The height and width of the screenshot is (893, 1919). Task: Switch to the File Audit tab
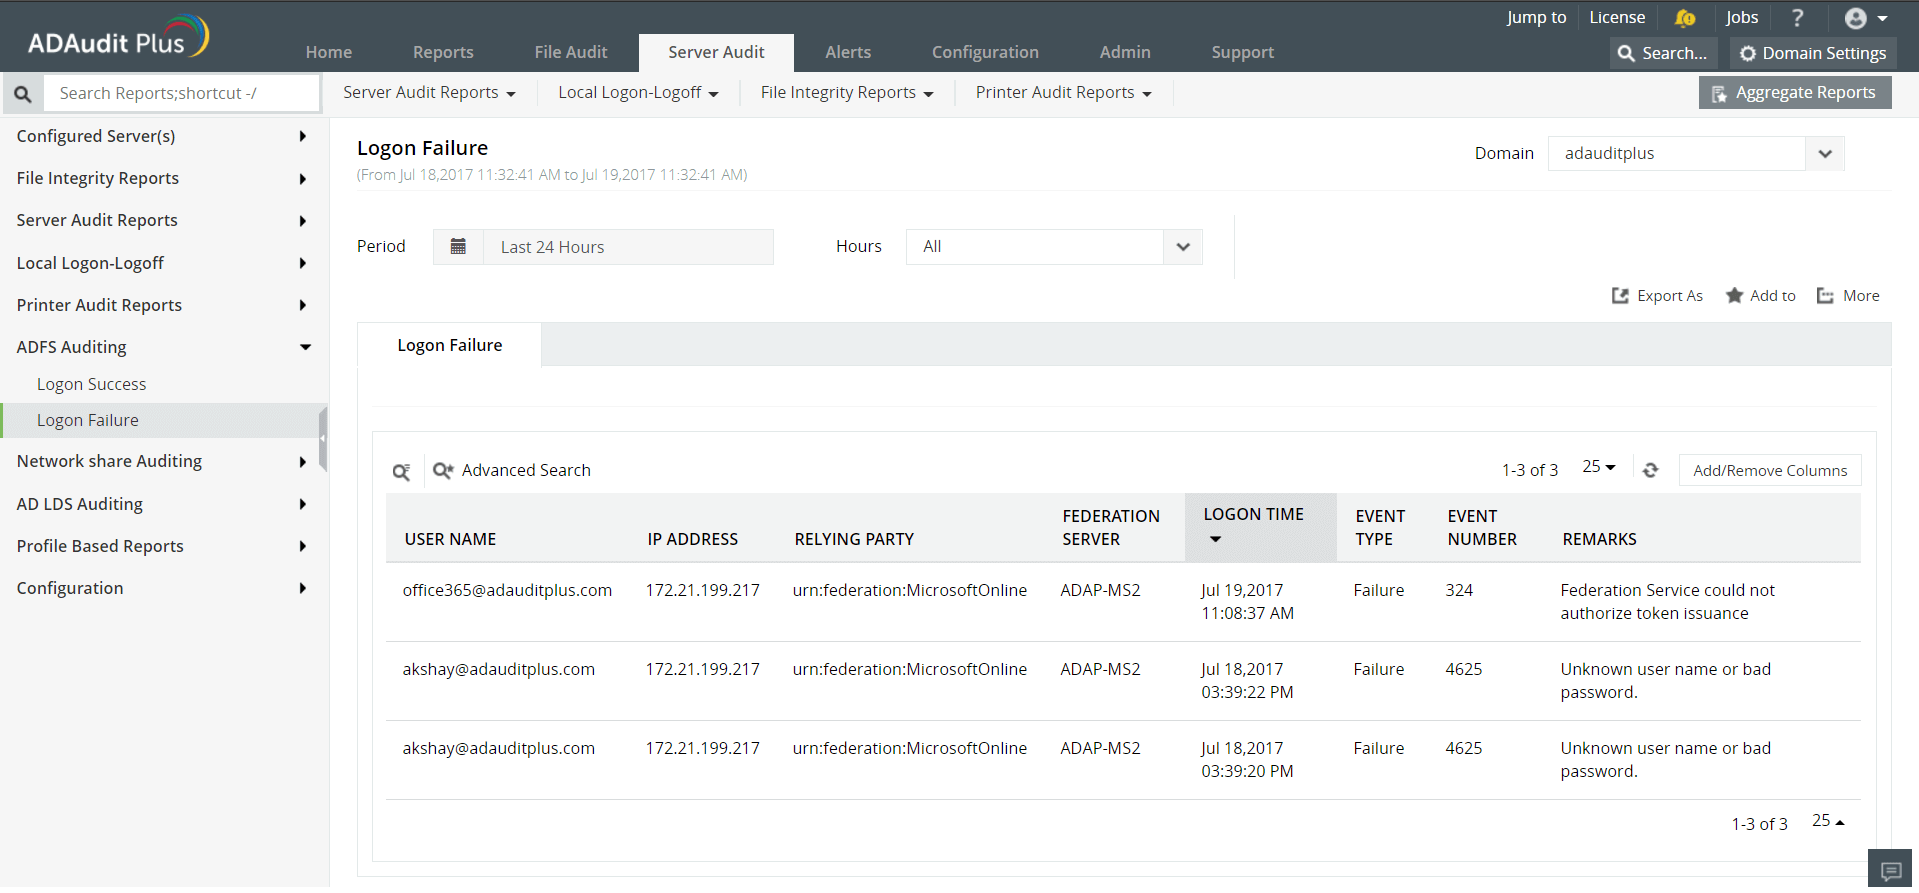pyautogui.click(x=571, y=52)
